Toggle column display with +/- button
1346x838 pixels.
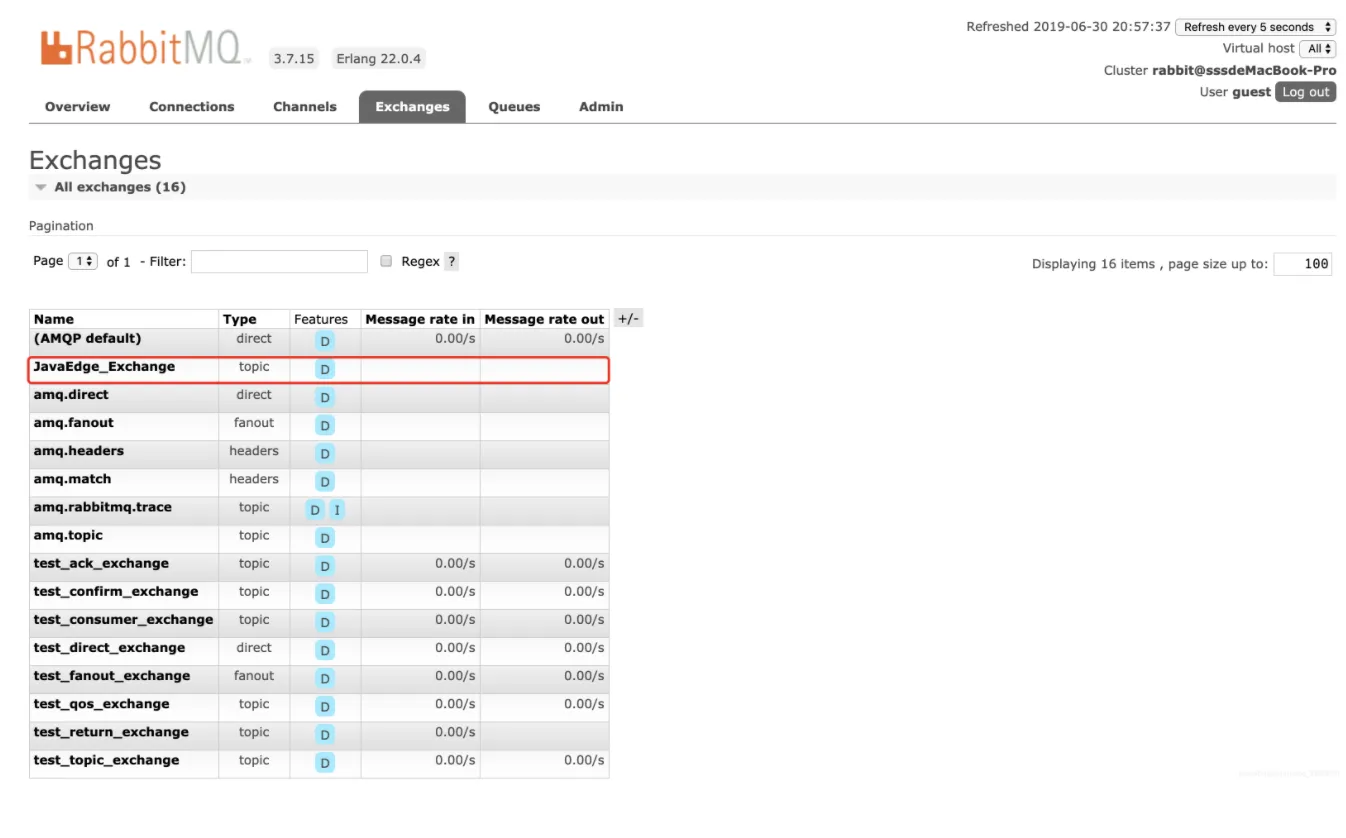pos(628,319)
